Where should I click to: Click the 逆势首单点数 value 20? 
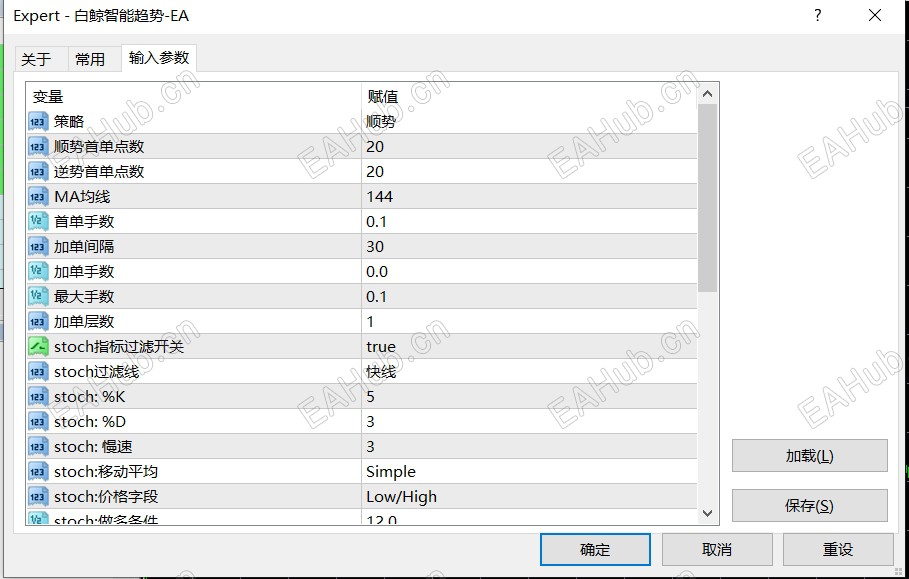pyautogui.click(x=375, y=172)
